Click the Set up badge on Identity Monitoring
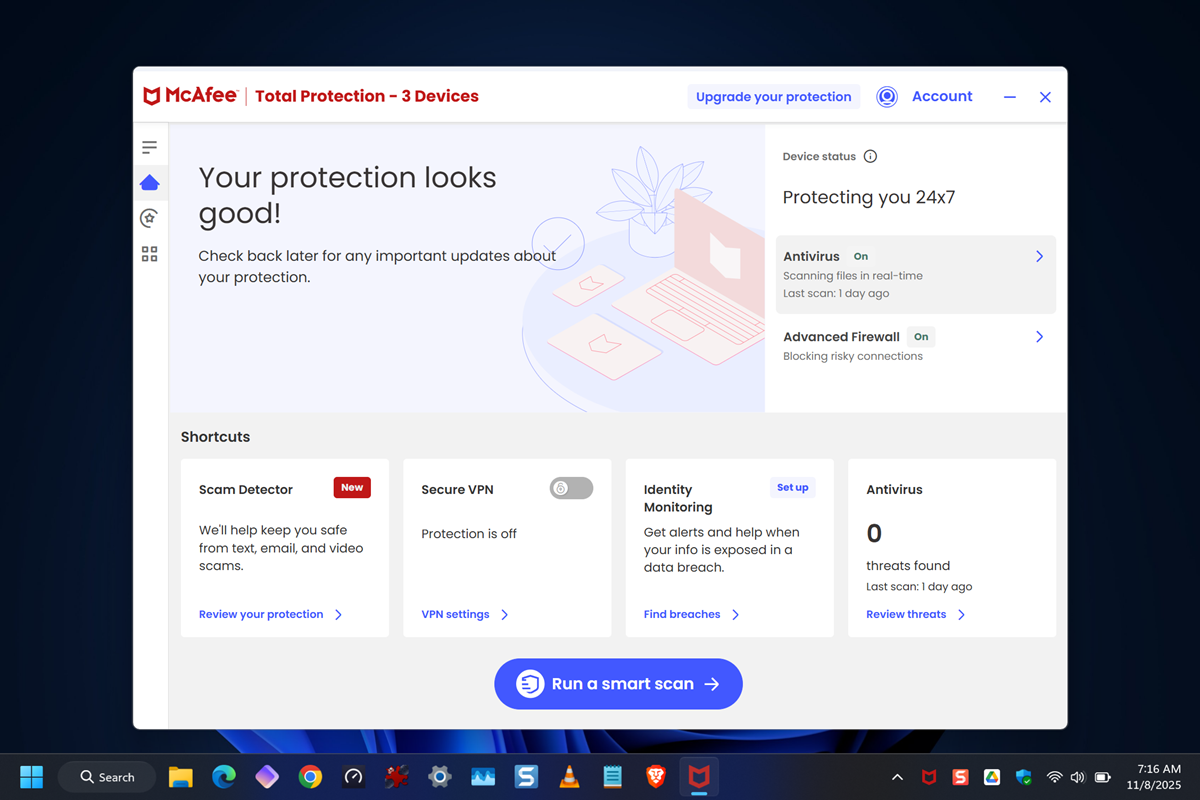Viewport: 1200px width, 800px height. click(x=793, y=488)
